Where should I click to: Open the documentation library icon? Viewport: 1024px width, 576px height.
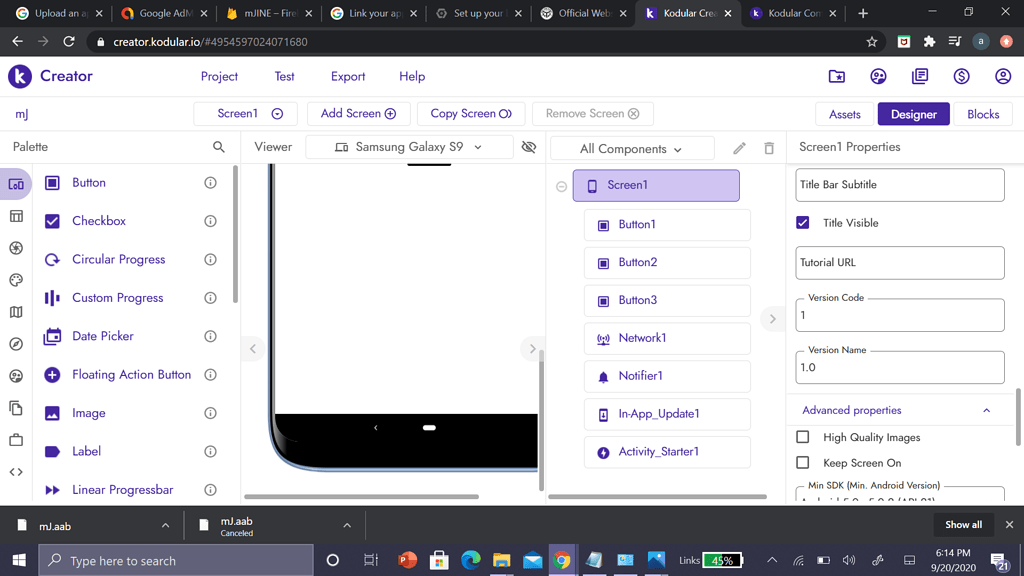pyautogui.click(x=920, y=76)
